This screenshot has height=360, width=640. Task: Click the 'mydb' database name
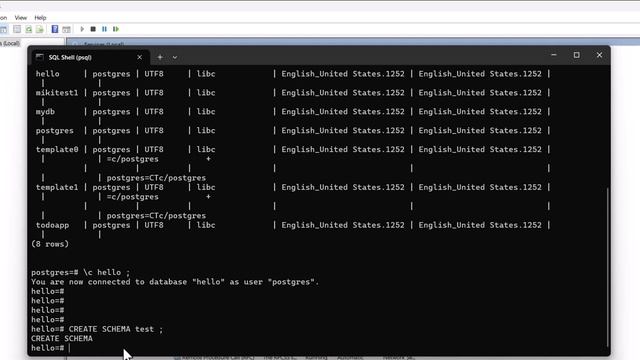click(45, 111)
